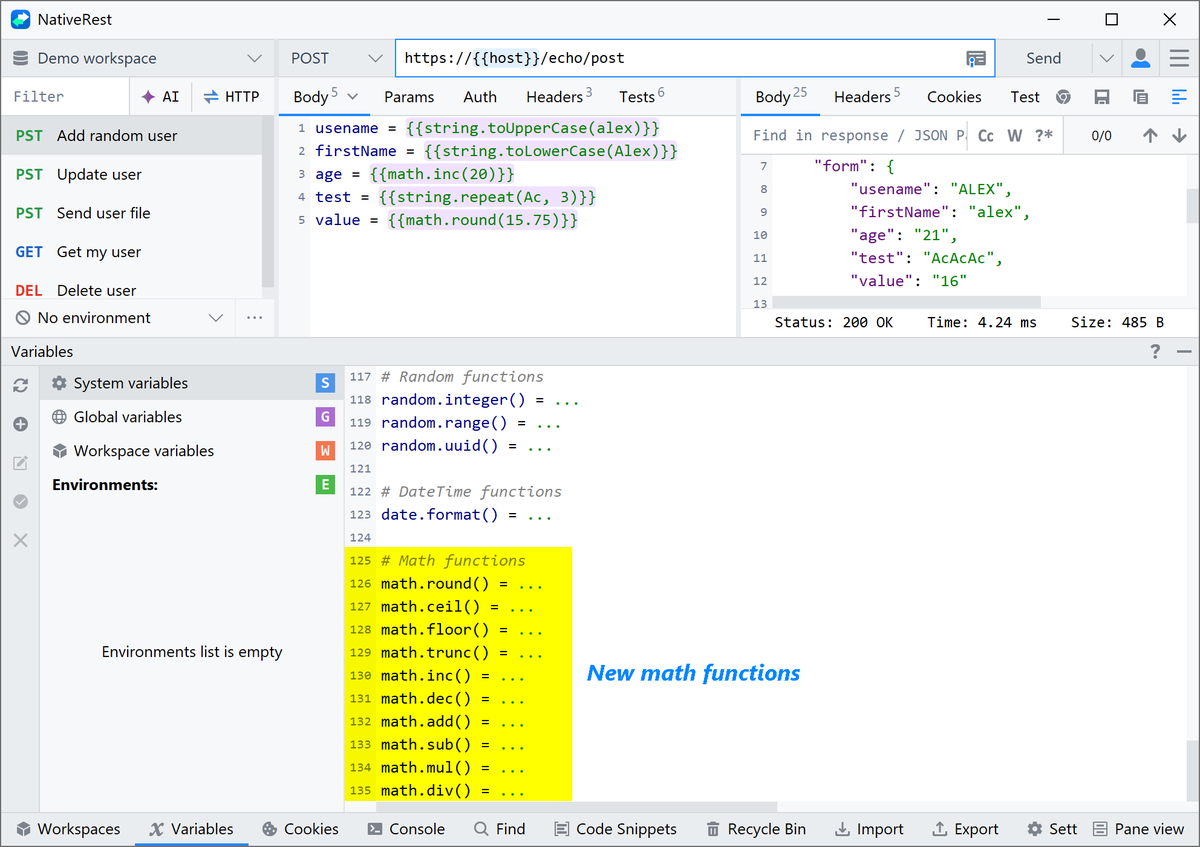Screen dimensions: 1200x847
Task: Expand request Body type chevron
Action: tap(352, 97)
